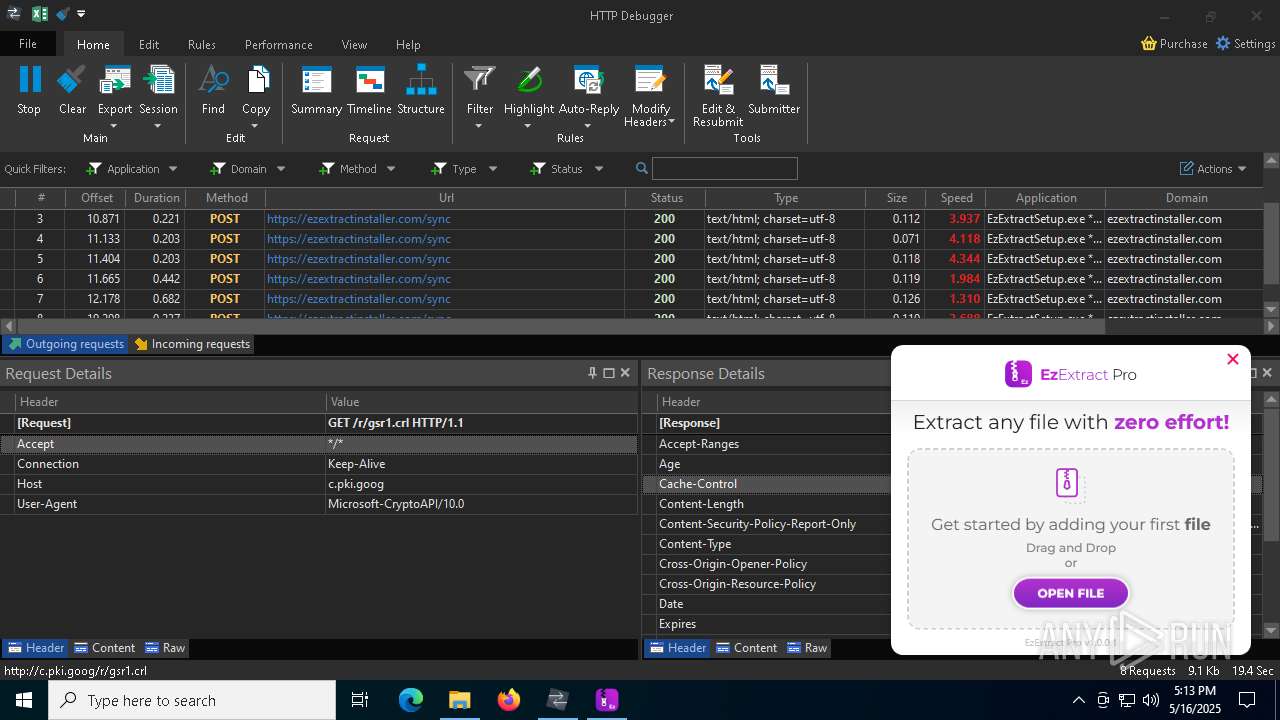Click the Copy icon
The height and width of the screenshot is (720, 1280).
[x=257, y=80]
